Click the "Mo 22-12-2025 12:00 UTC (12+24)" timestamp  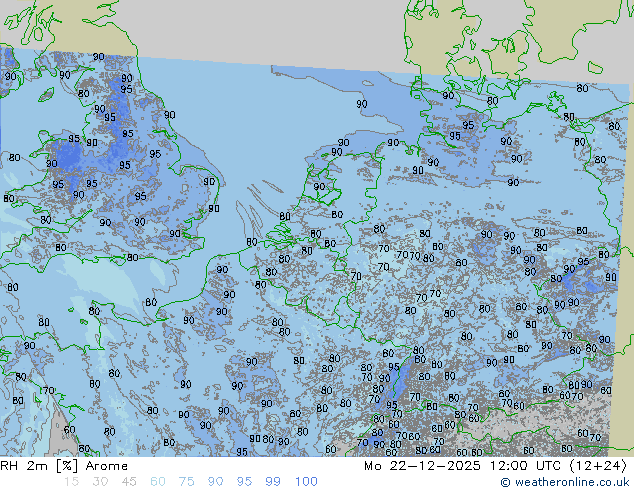click(x=495, y=466)
